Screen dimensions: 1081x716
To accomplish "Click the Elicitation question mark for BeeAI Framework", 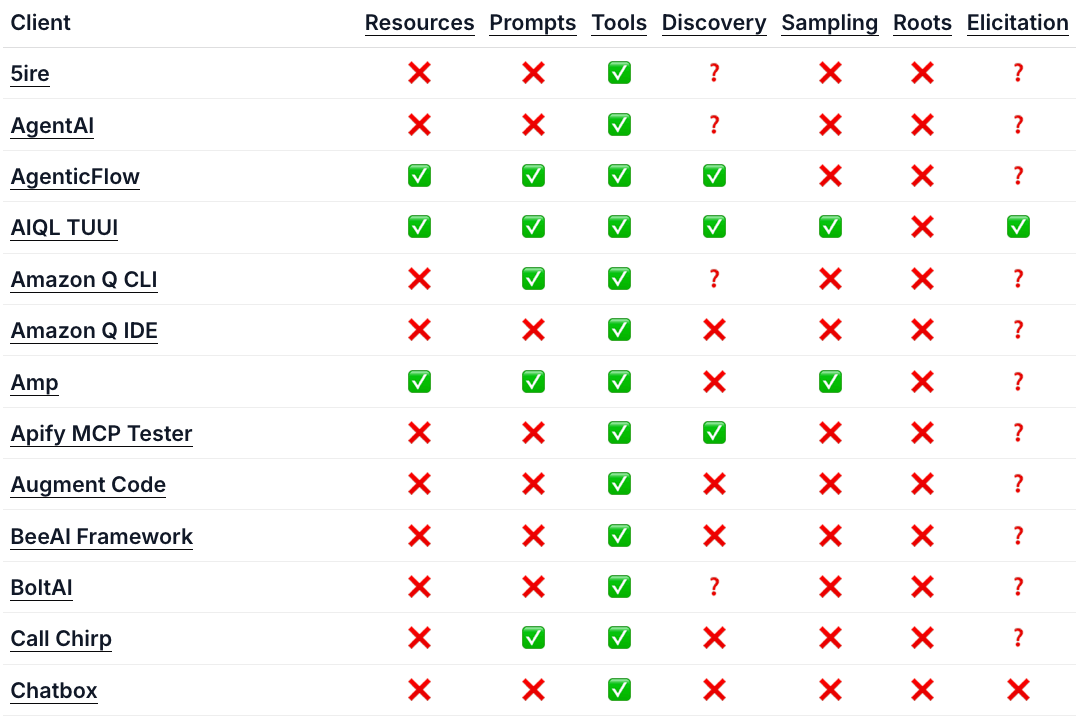I will 1018,535.
